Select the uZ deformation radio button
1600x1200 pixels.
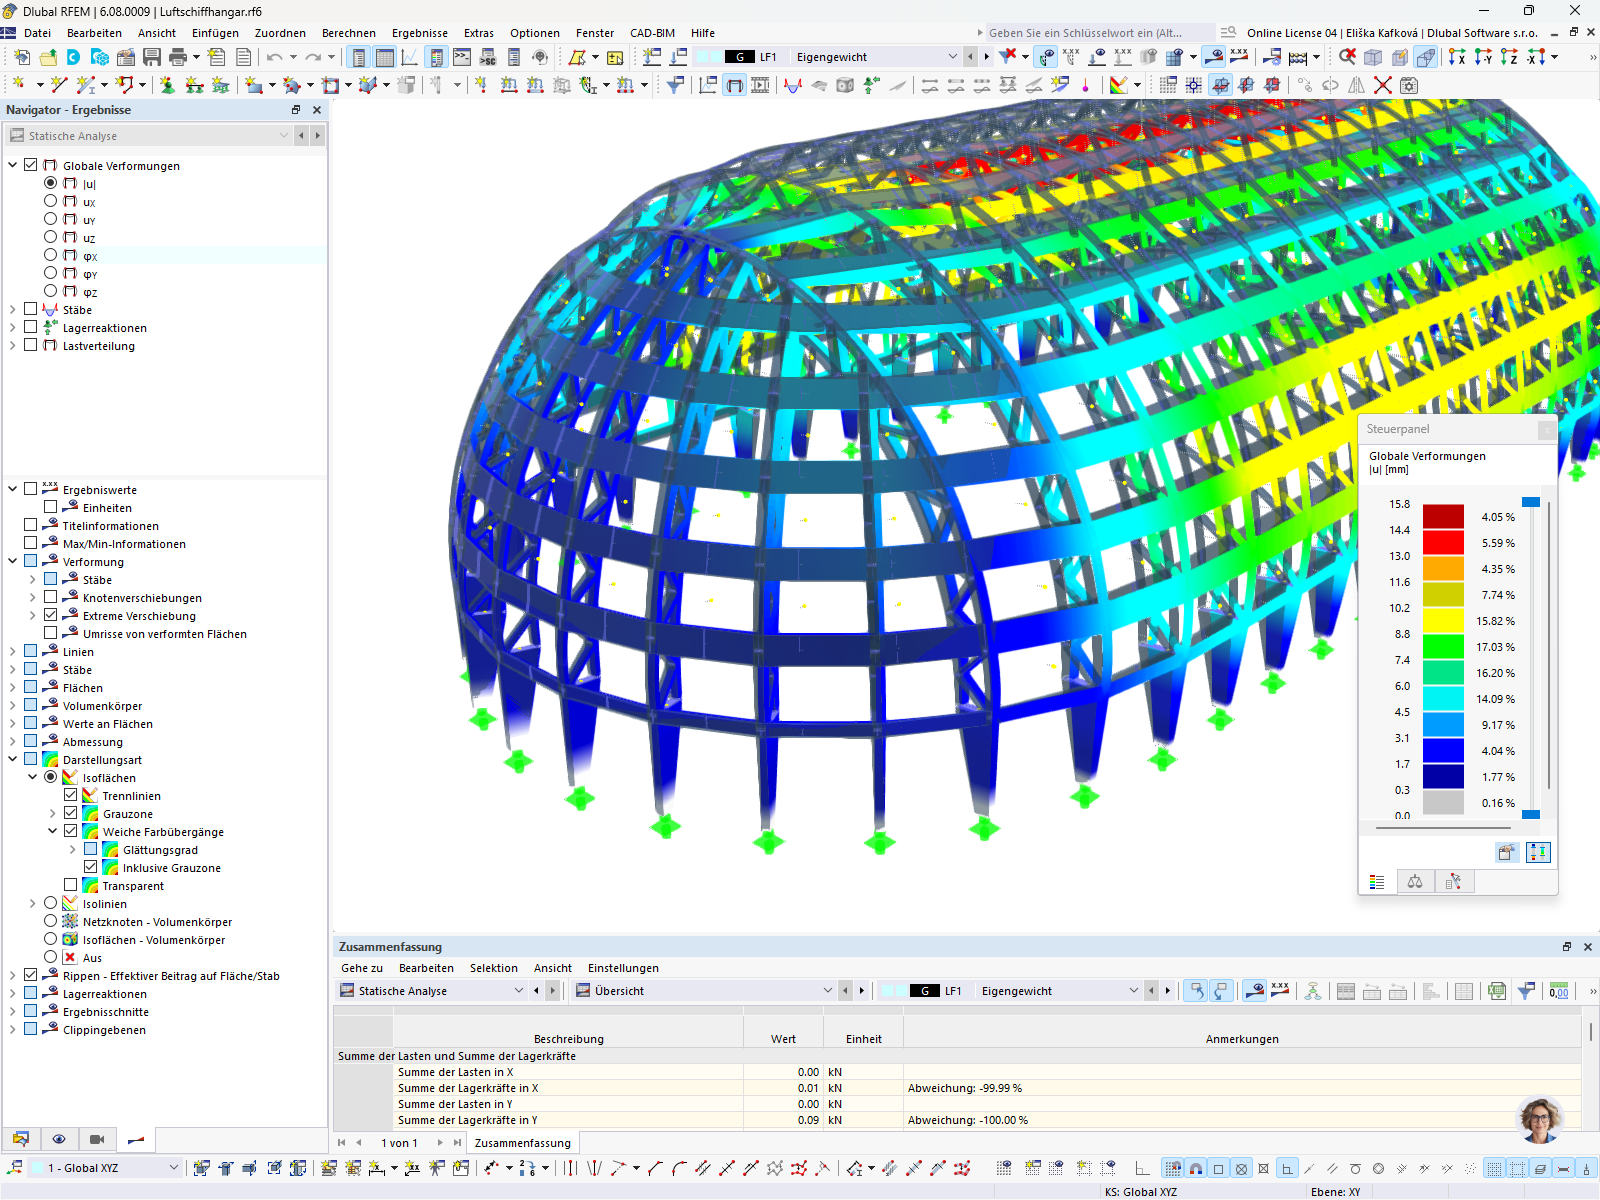point(50,236)
